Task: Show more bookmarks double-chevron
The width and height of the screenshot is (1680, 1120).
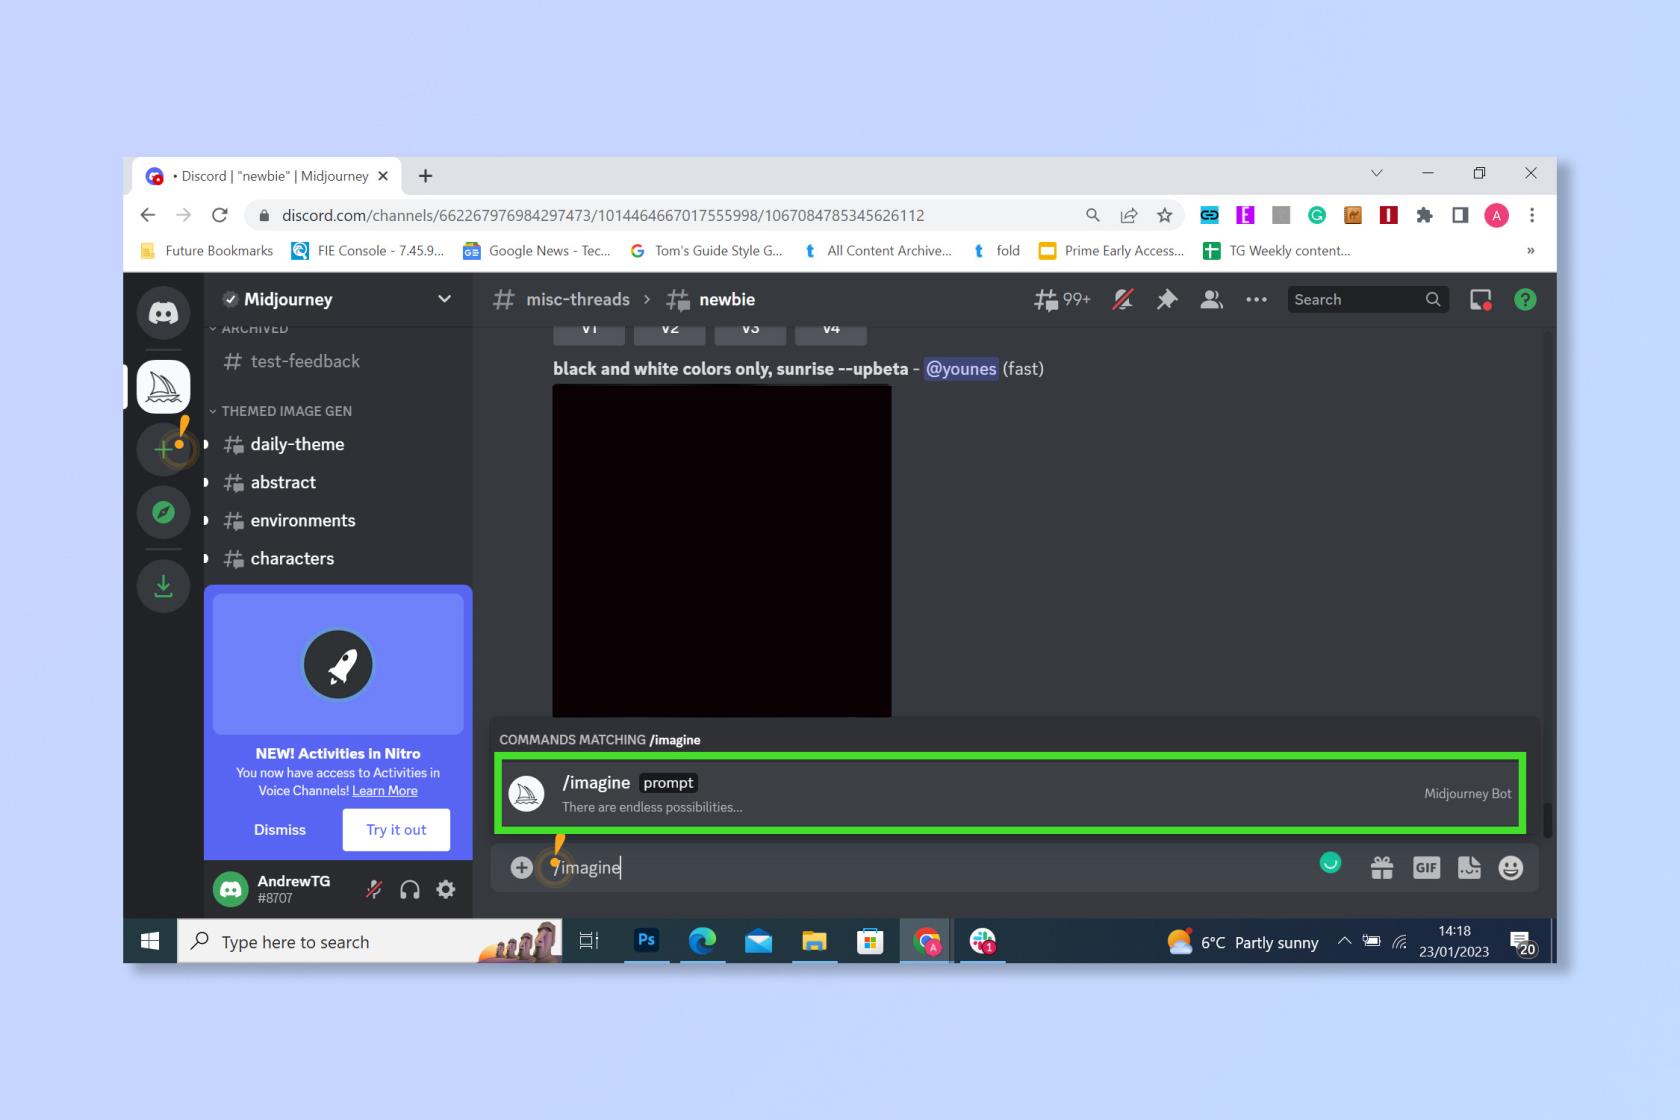Action: coord(1530,251)
